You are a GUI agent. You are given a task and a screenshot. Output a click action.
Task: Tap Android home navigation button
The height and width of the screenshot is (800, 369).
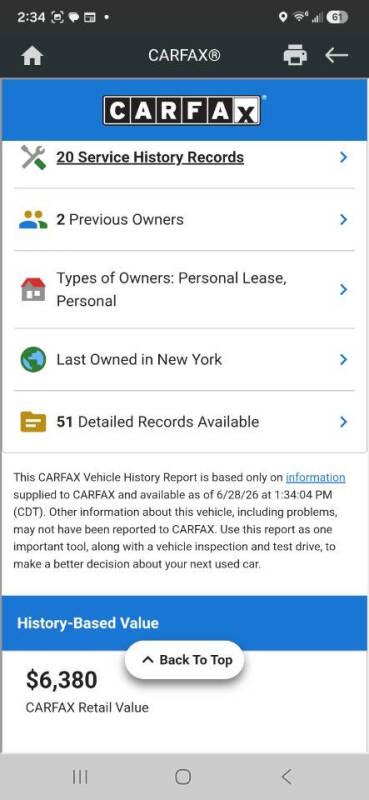183,777
